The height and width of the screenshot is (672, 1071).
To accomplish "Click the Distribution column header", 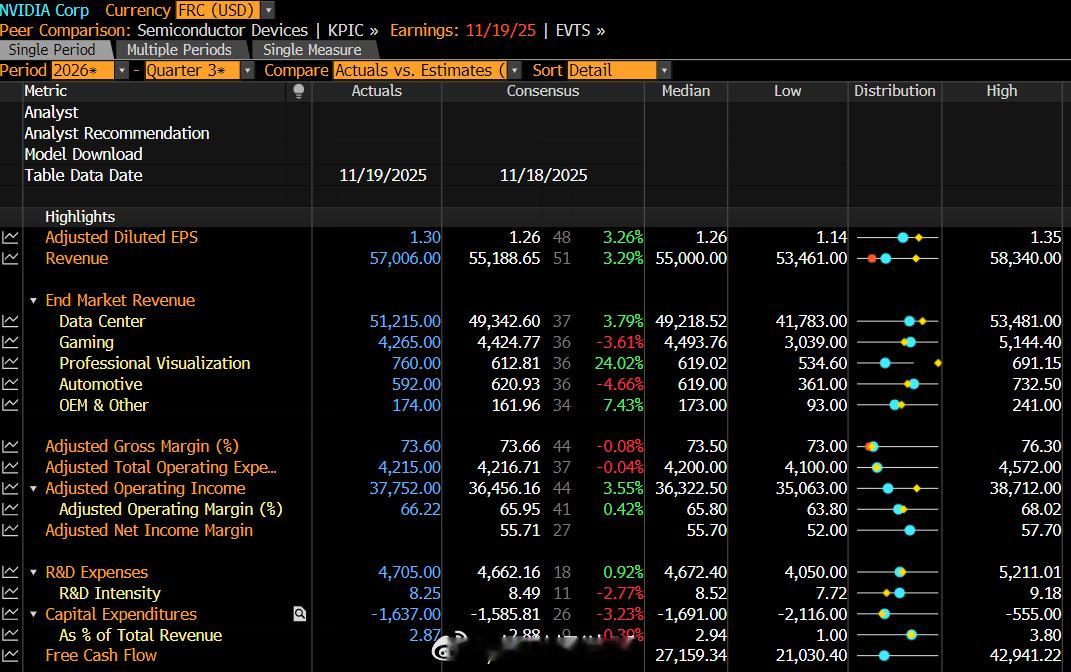I will 895,92.
